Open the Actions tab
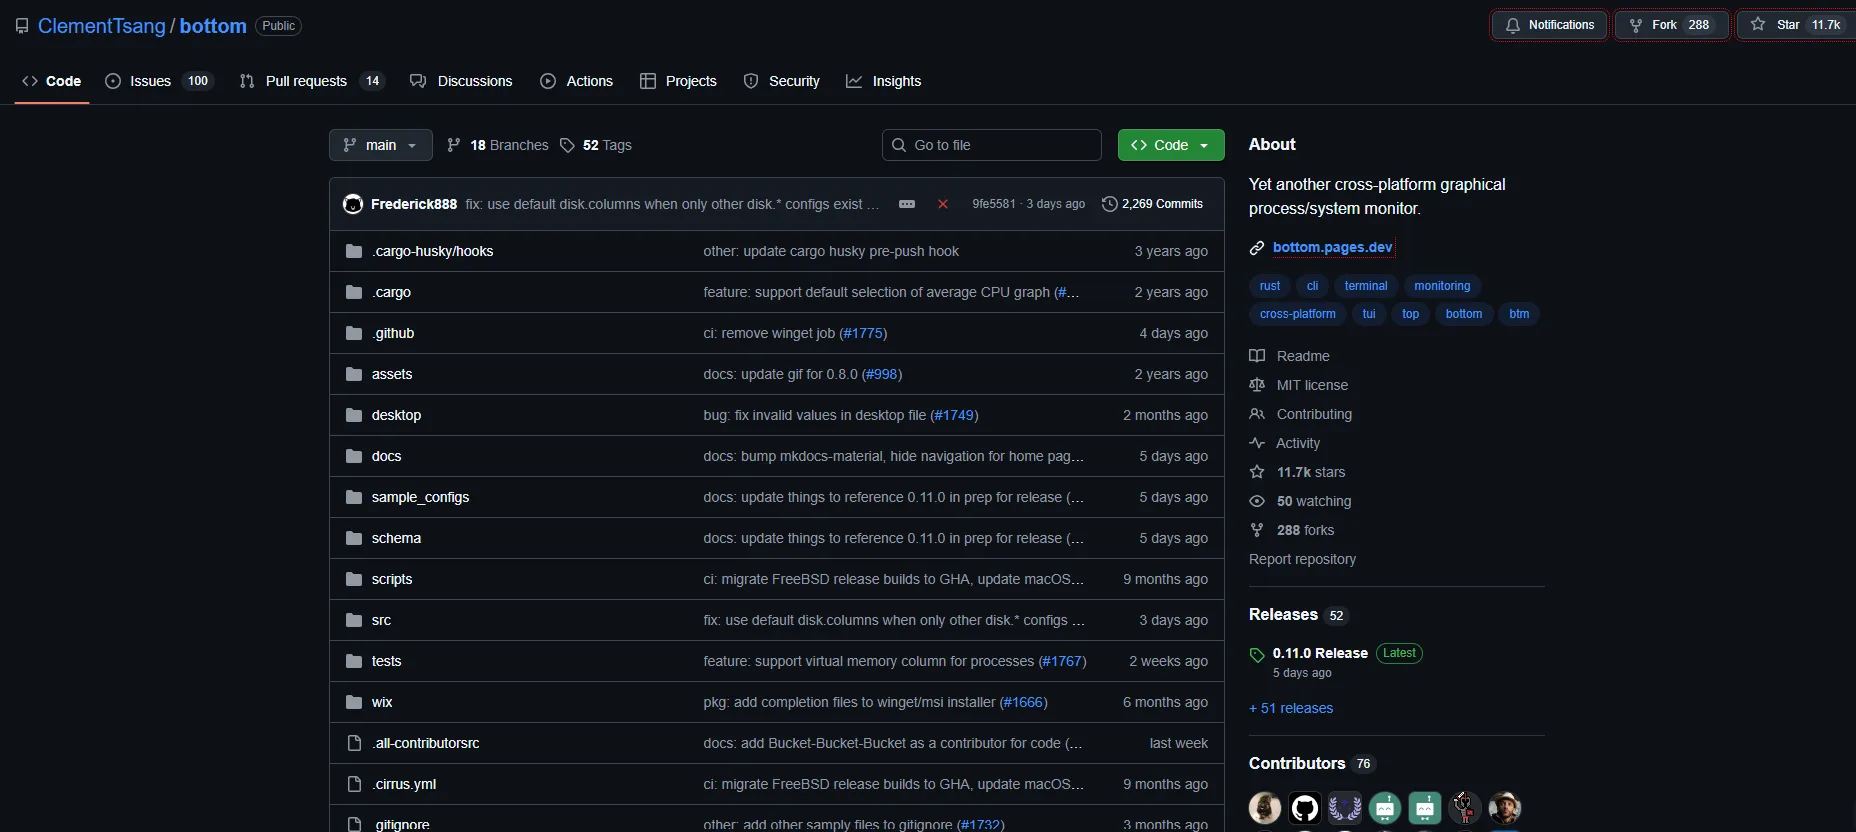 [577, 81]
